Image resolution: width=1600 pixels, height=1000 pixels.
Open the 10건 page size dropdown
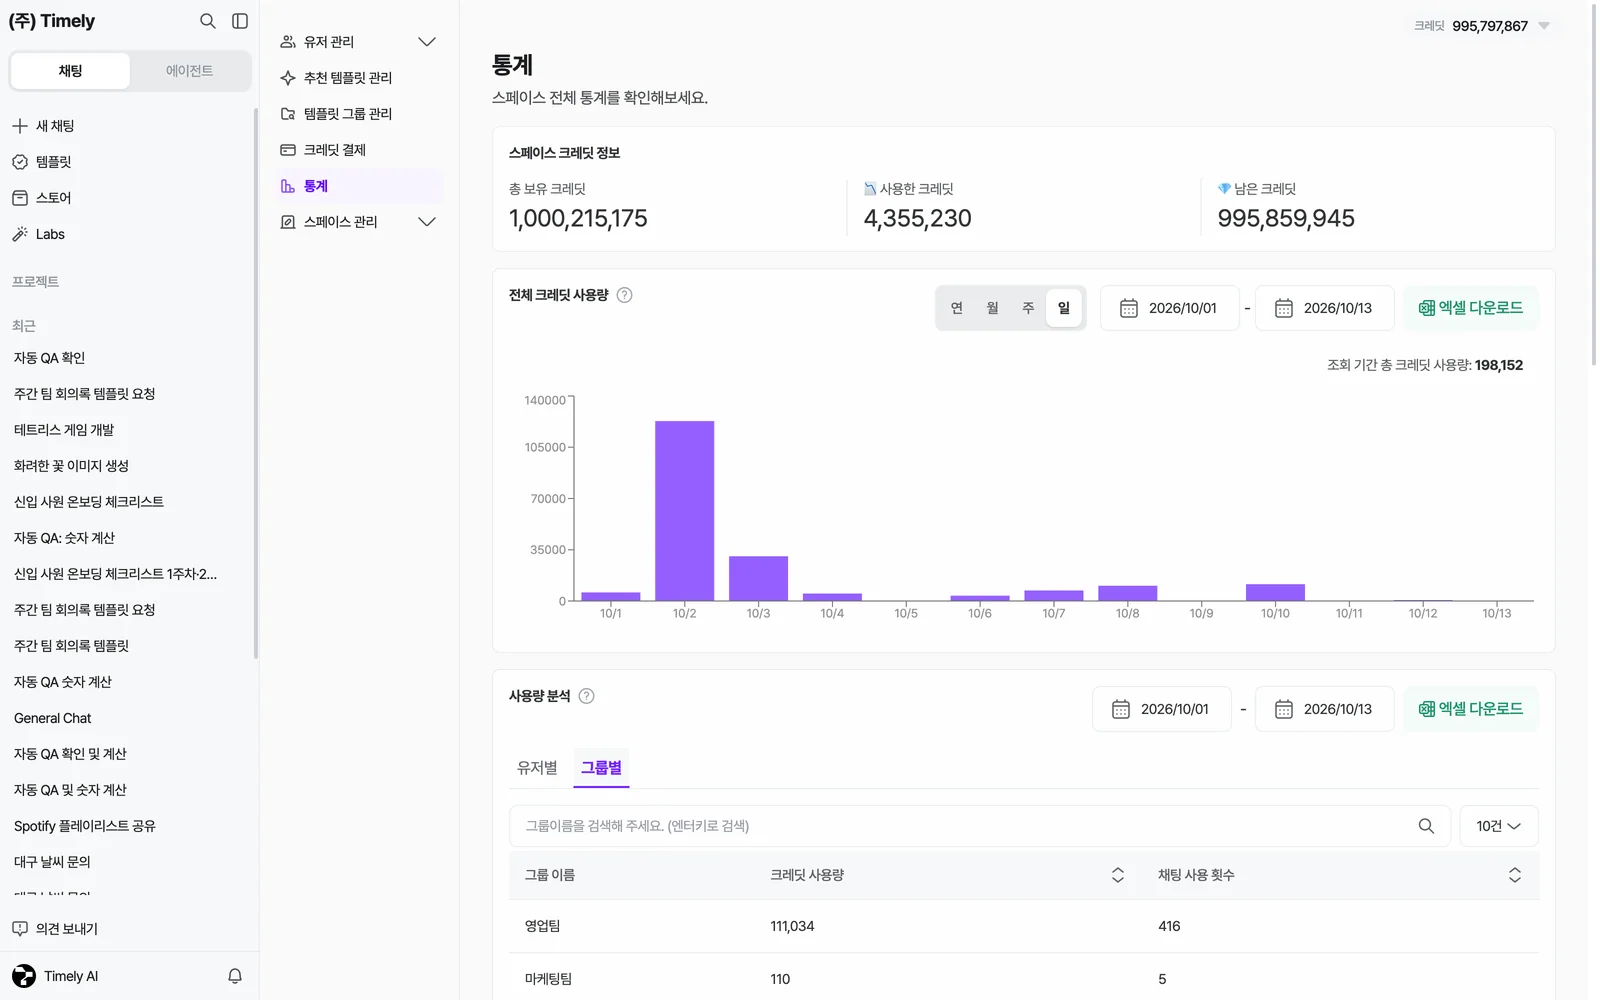[x=1499, y=826]
